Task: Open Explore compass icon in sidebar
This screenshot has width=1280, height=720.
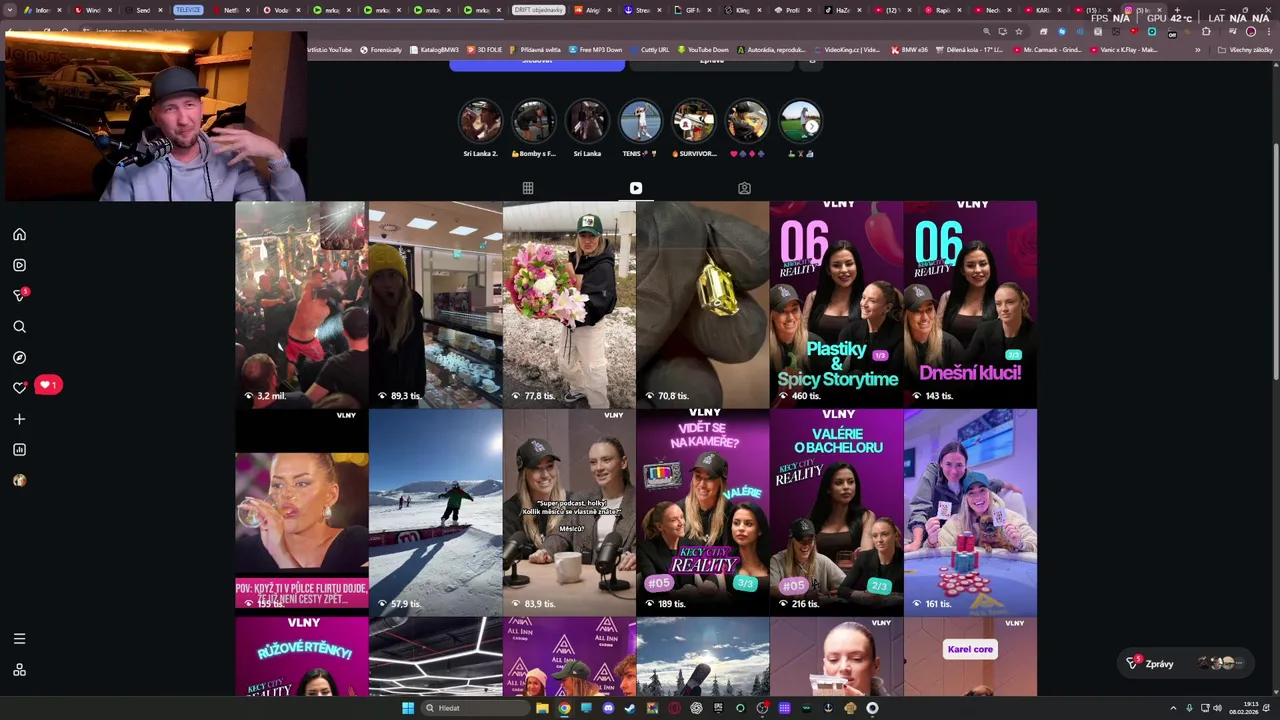Action: click(19, 357)
